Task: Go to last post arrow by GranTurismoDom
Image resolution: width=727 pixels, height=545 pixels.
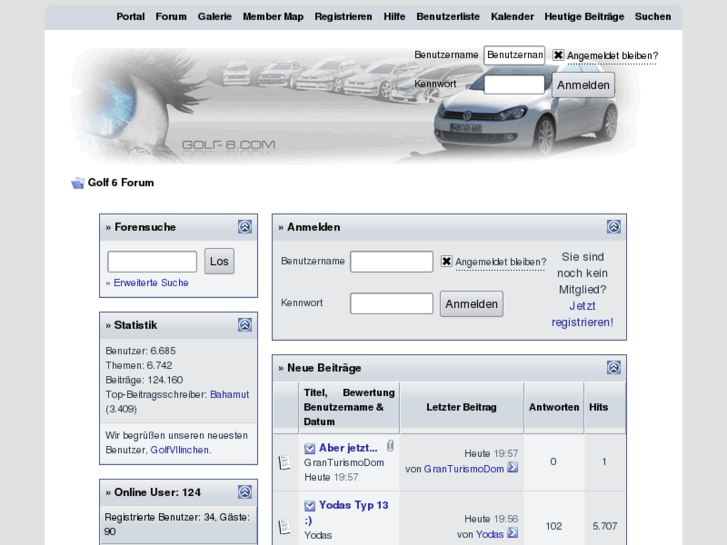Action: tap(512, 468)
